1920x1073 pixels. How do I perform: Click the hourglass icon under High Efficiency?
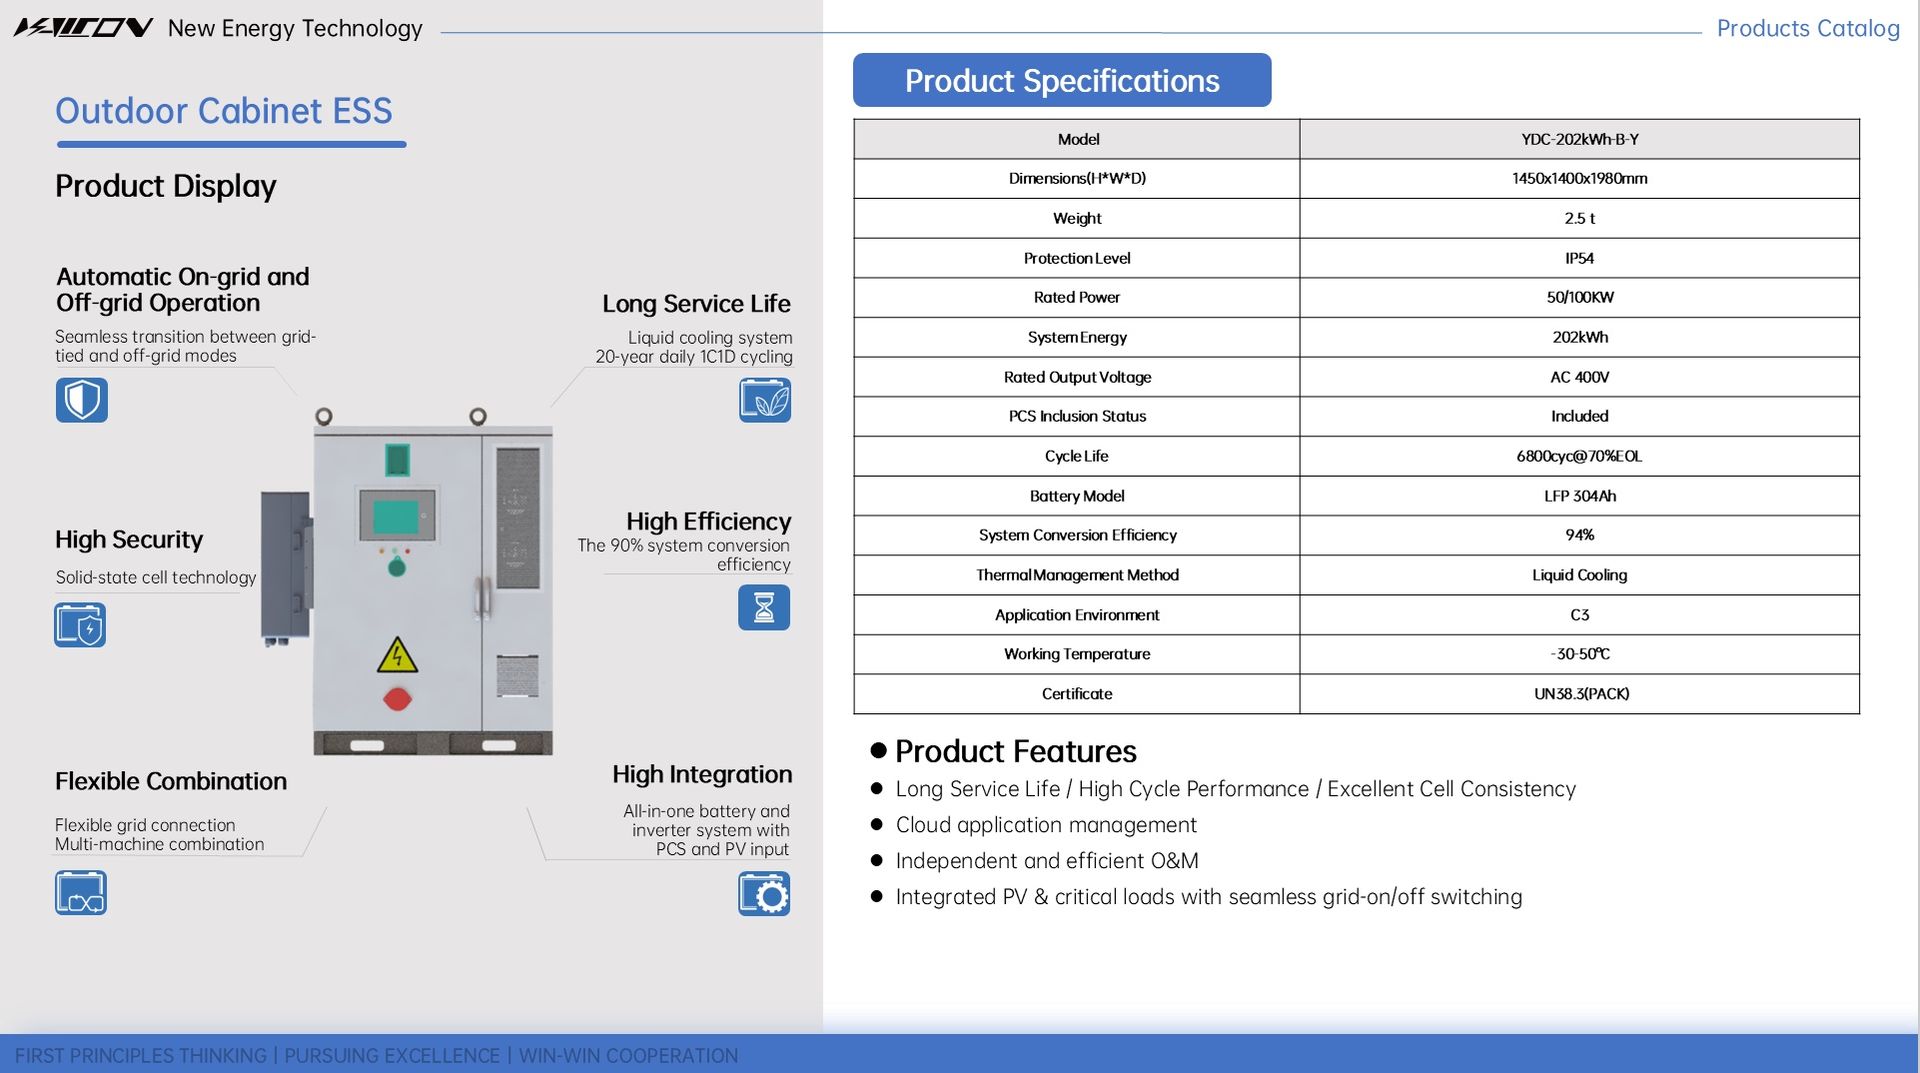[x=764, y=607]
